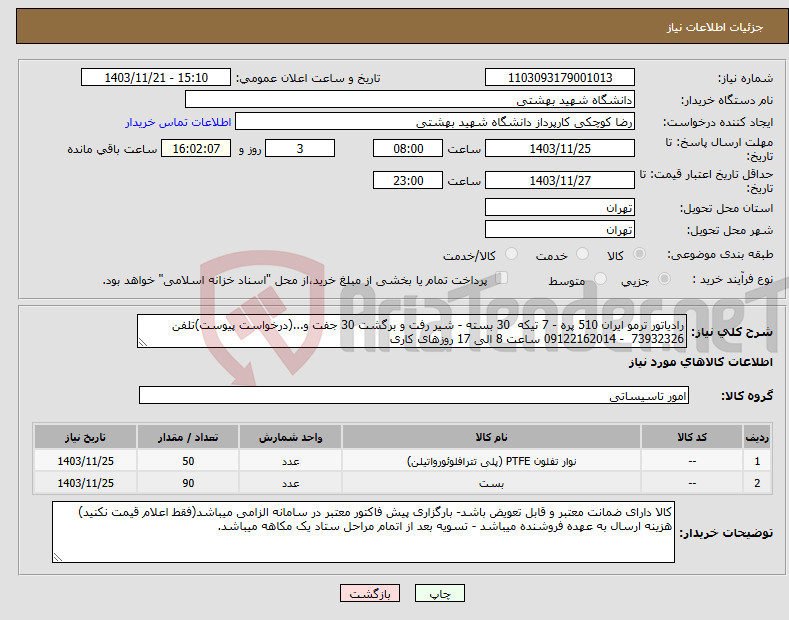Screen dimensions: 789x620
Task: Click the general description text area
Action: (x=412, y=331)
